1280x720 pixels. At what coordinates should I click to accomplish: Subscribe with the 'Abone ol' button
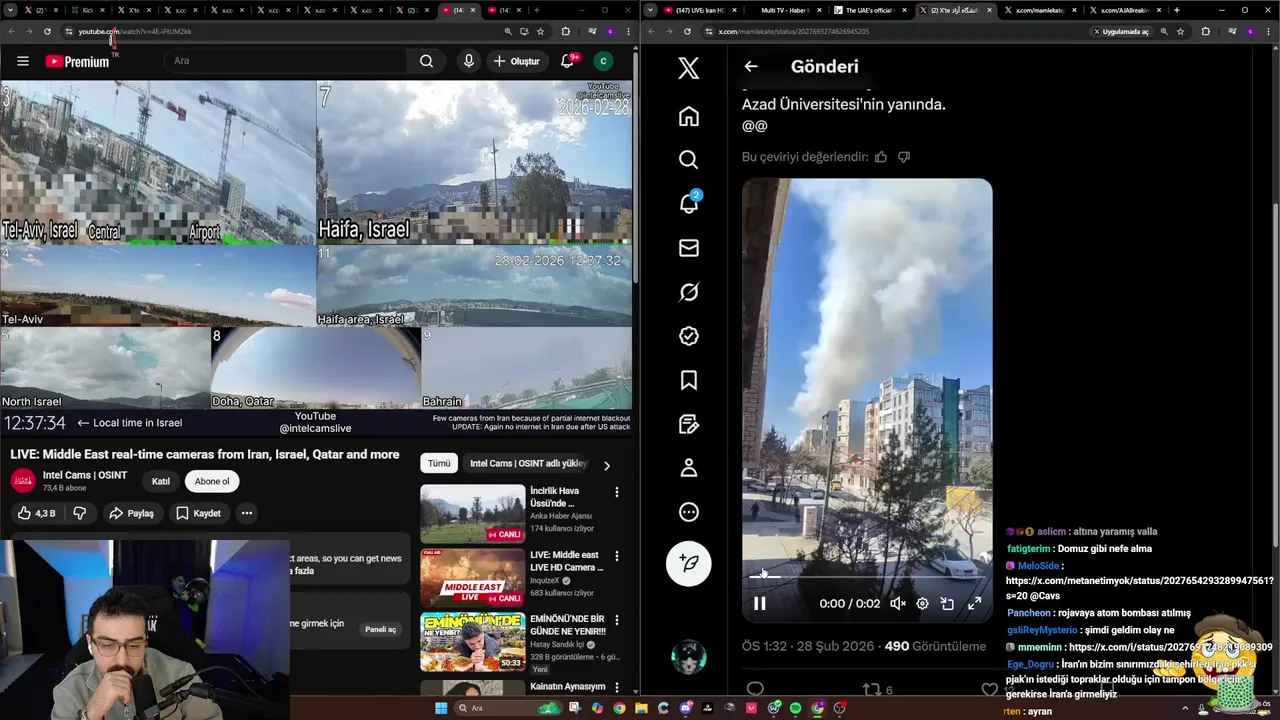click(x=212, y=481)
